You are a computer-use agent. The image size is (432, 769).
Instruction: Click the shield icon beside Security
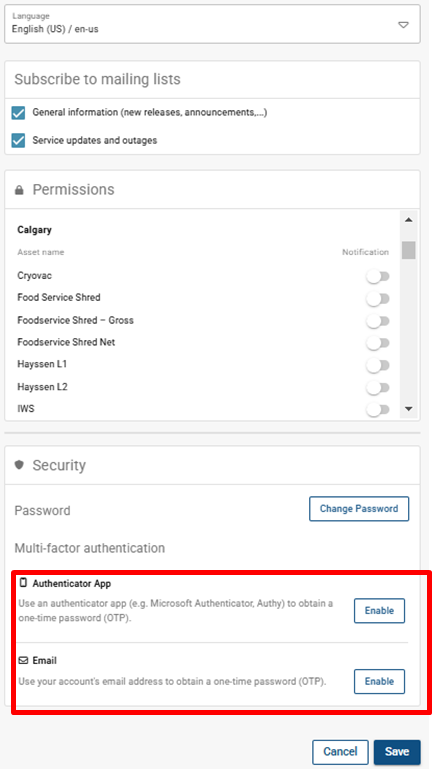point(19,465)
